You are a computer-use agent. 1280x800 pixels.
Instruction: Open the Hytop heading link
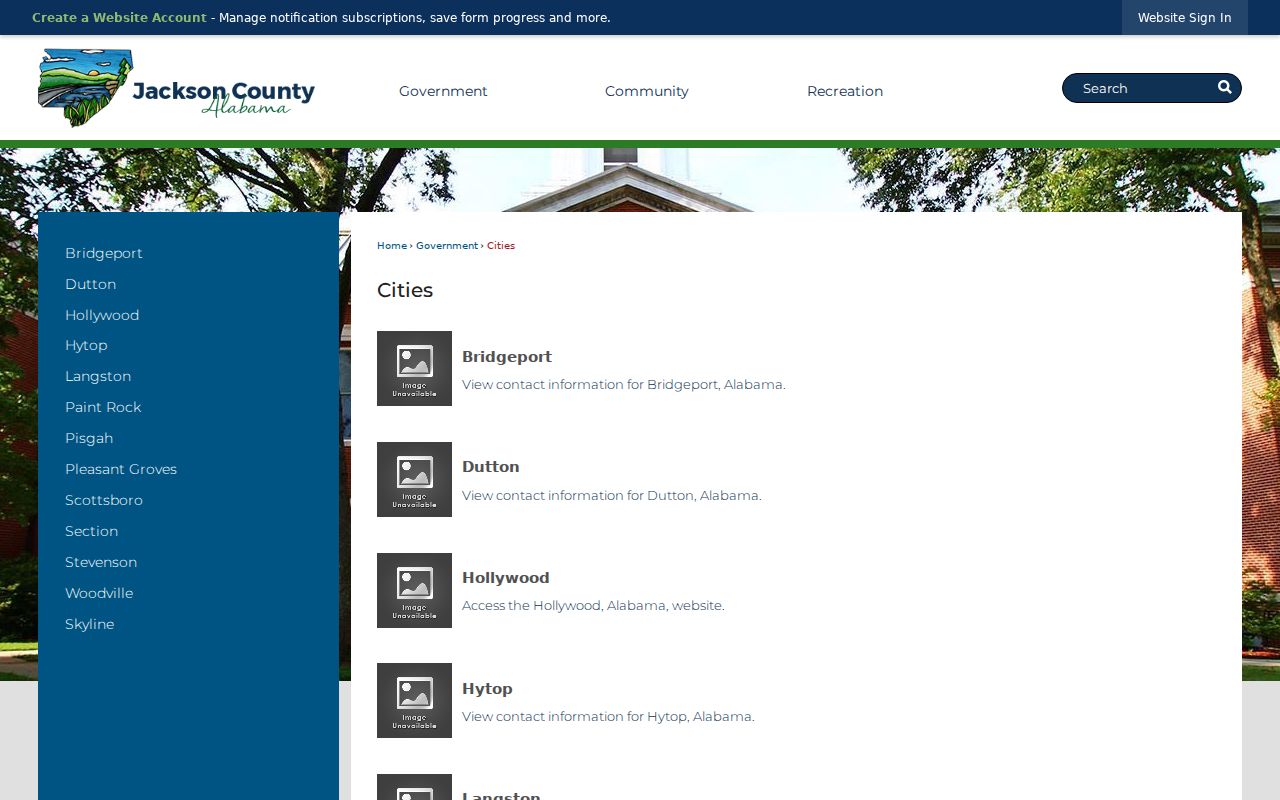tap(487, 689)
